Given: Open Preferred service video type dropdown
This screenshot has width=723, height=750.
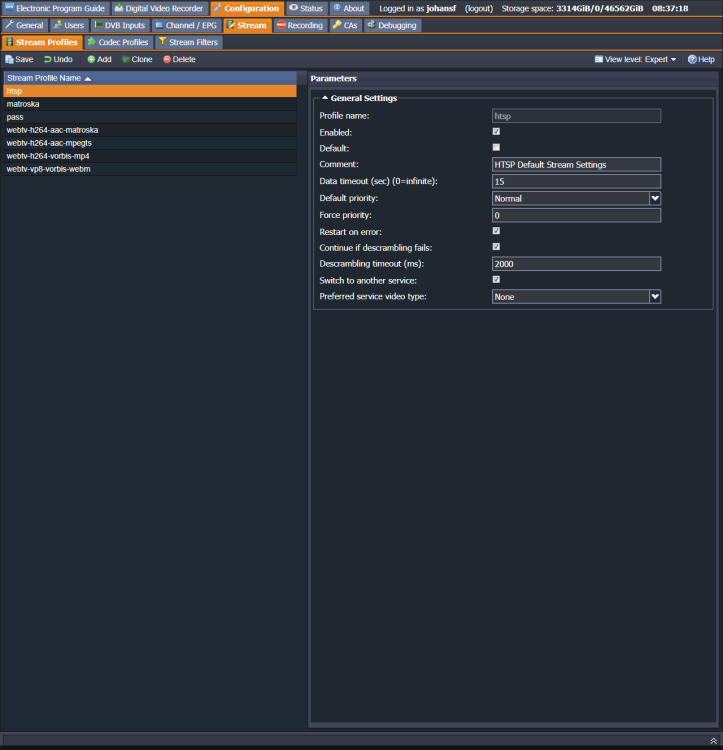Looking at the screenshot, I should (x=655, y=297).
